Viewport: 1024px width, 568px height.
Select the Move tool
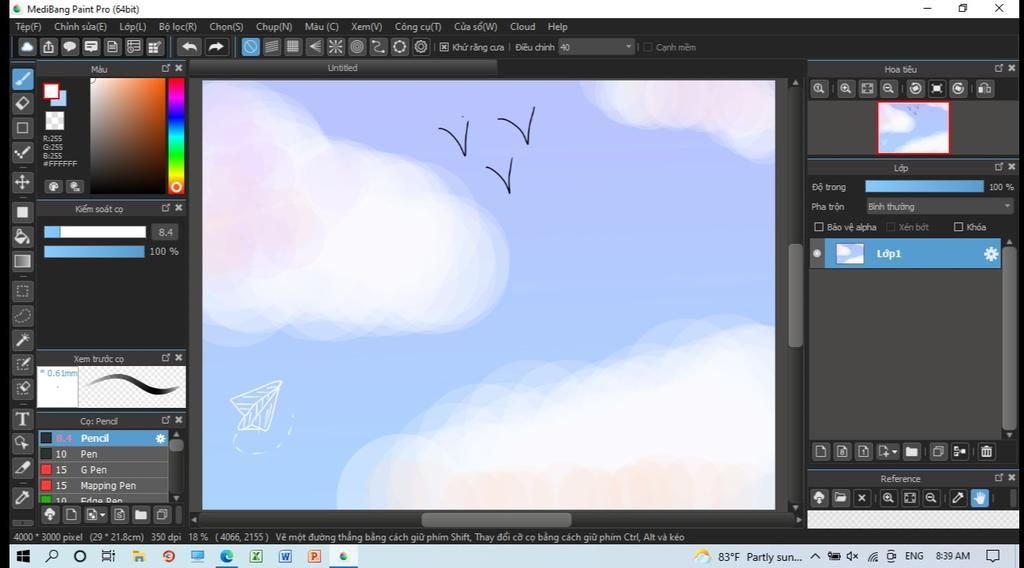click(22, 181)
